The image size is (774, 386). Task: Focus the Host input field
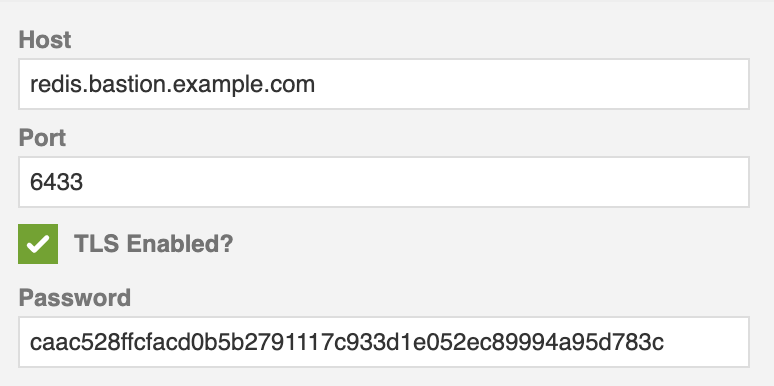384,84
